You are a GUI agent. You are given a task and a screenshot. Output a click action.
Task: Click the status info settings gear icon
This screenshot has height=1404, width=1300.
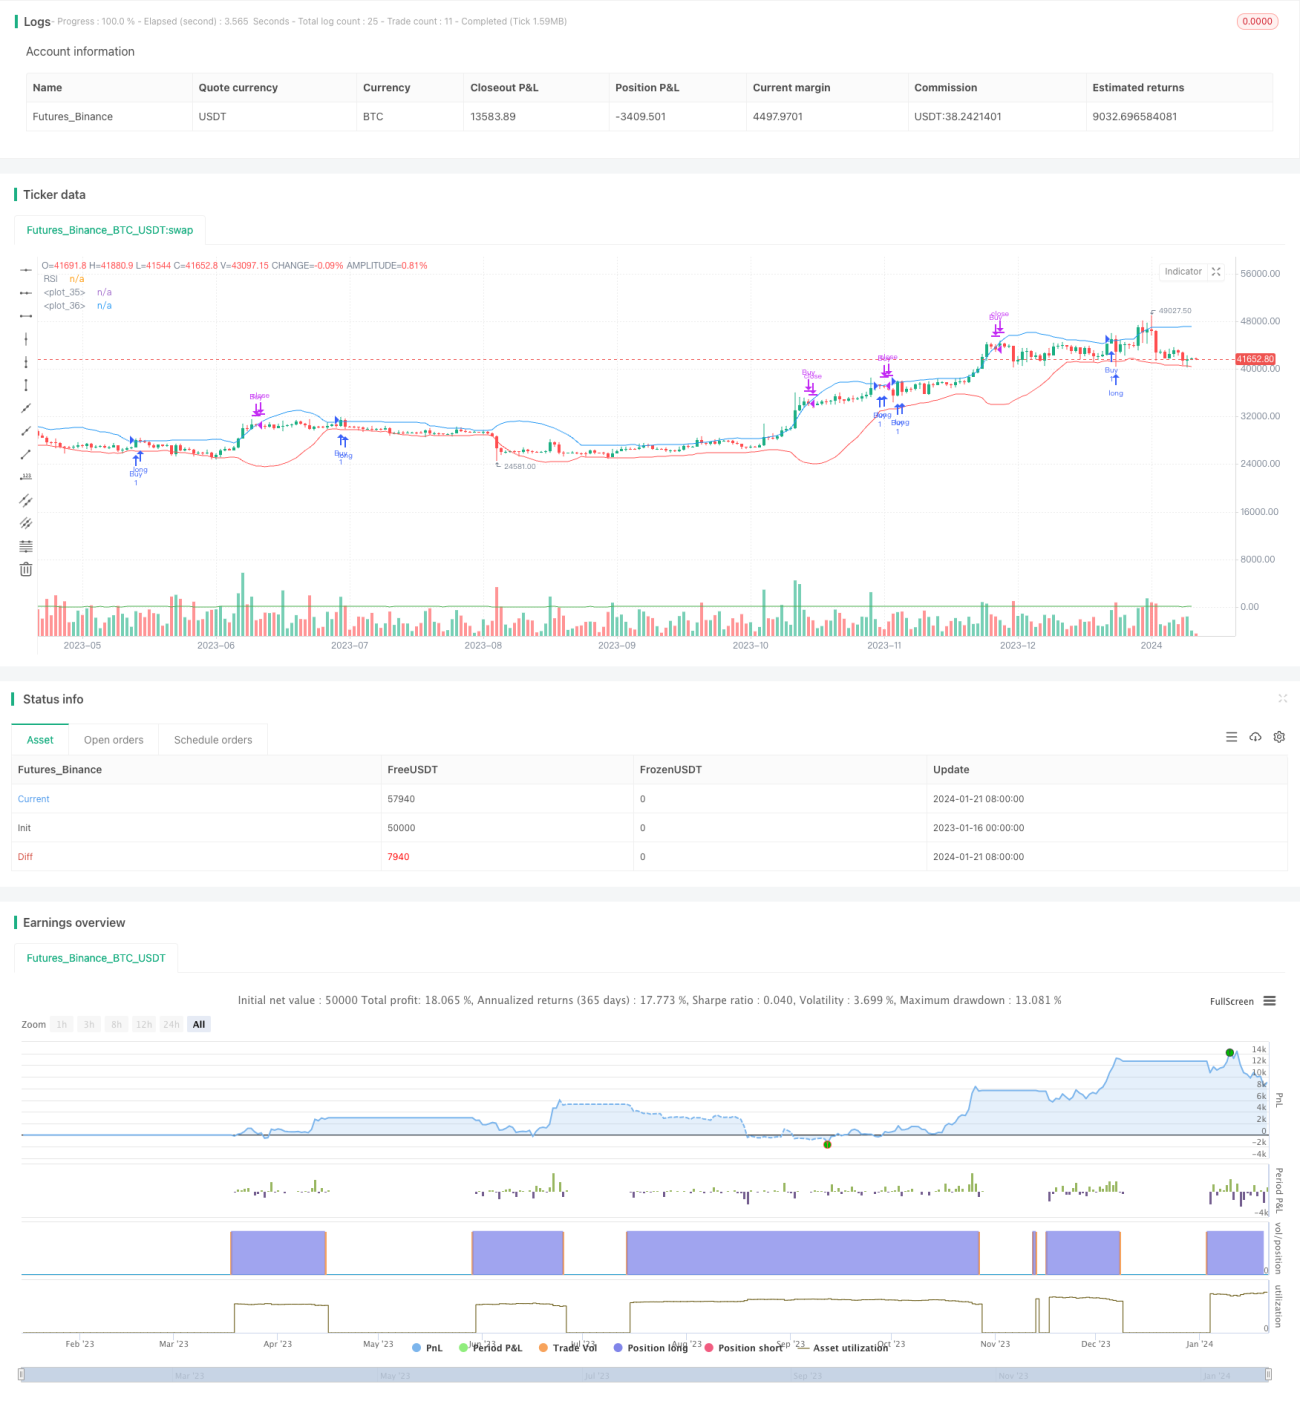(1279, 737)
